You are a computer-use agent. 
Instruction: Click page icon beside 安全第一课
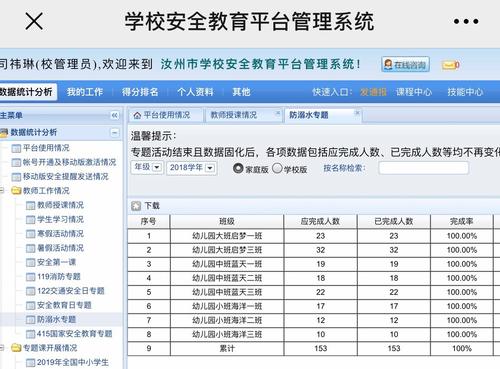[x=30, y=263]
